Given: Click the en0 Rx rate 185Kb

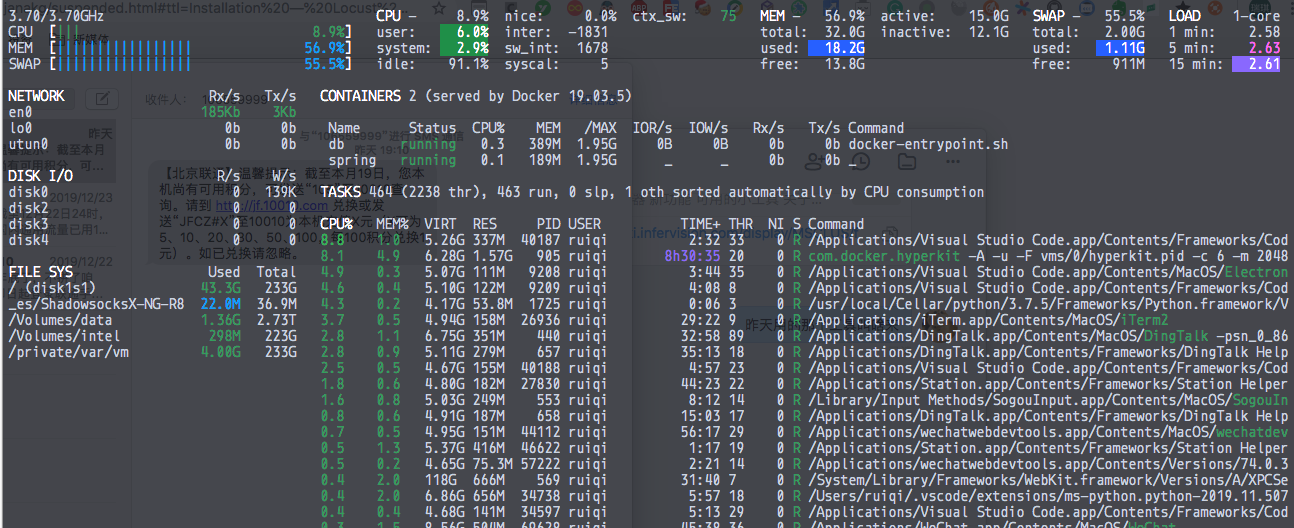Looking at the screenshot, I should (x=220, y=112).
